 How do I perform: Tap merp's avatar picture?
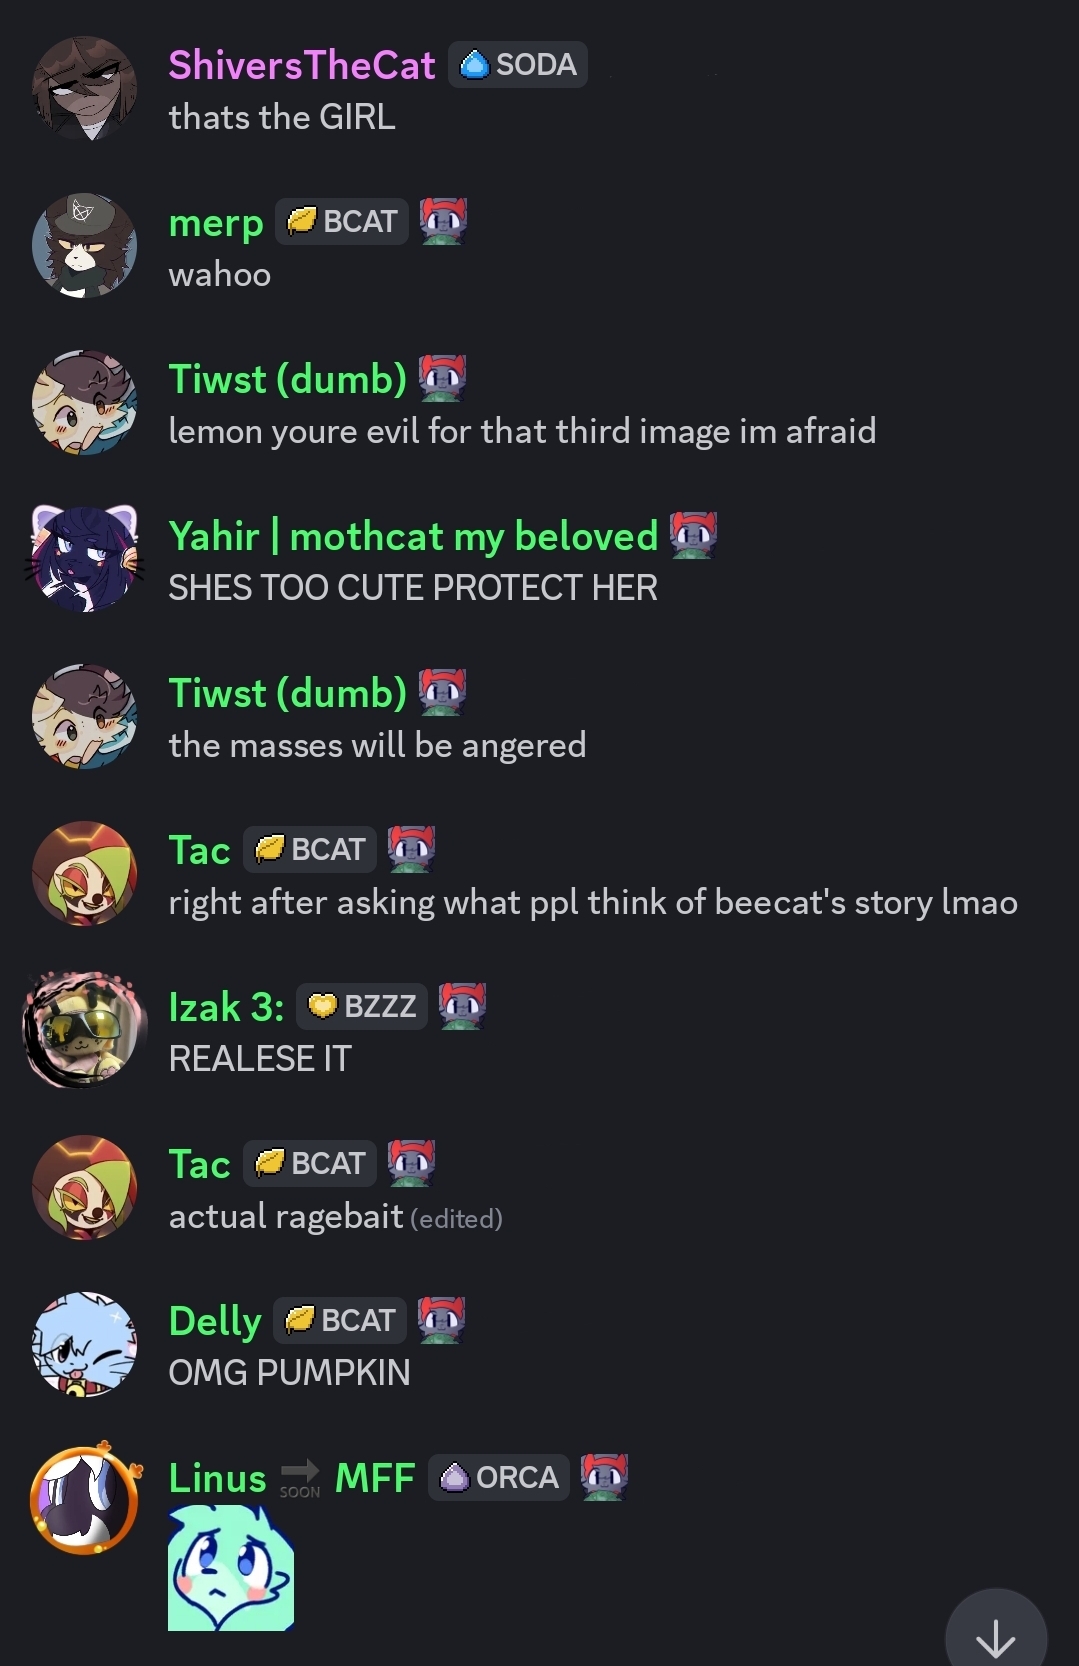(84, 245)
